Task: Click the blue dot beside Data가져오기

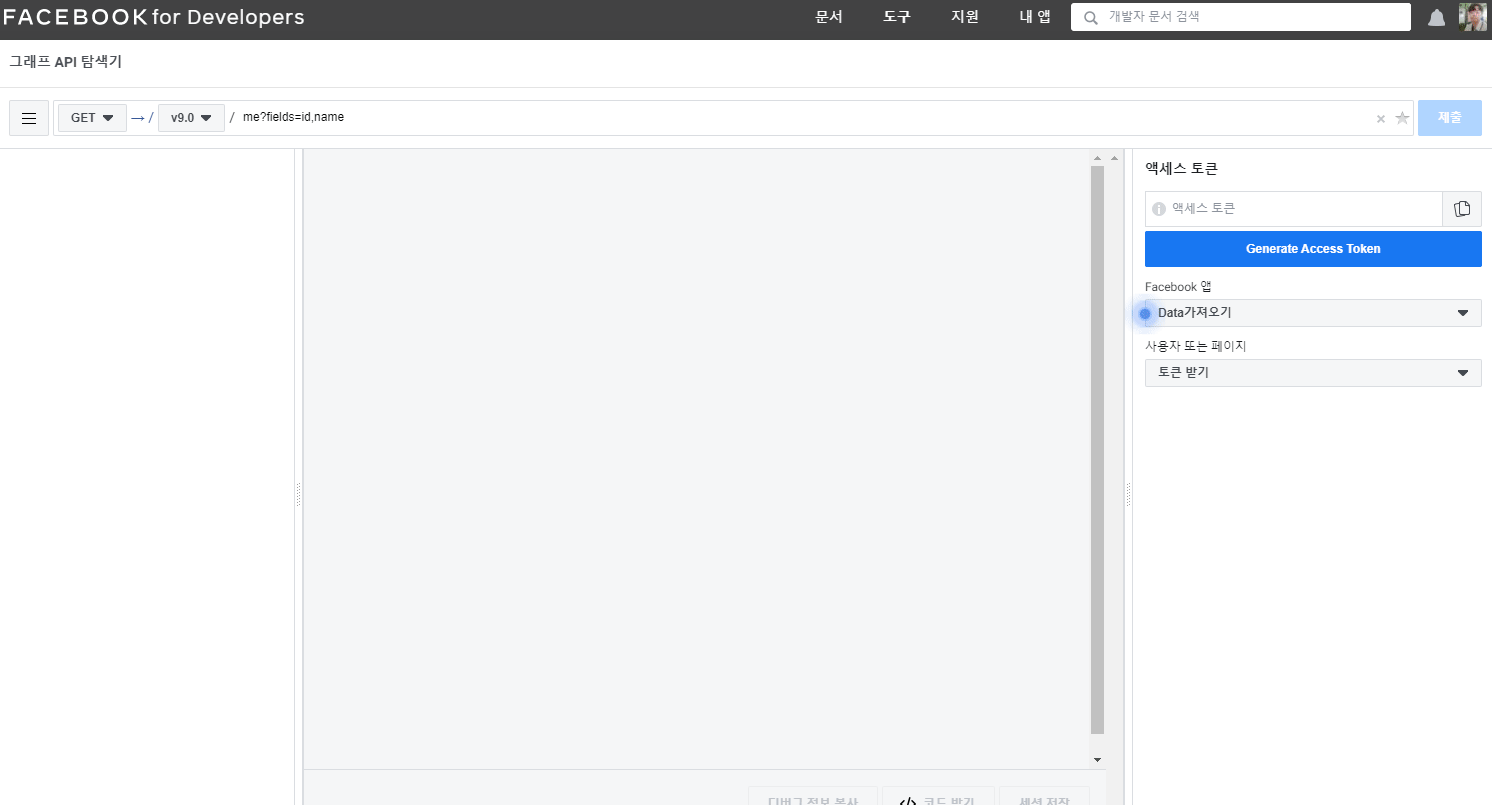Action: 1144,313
